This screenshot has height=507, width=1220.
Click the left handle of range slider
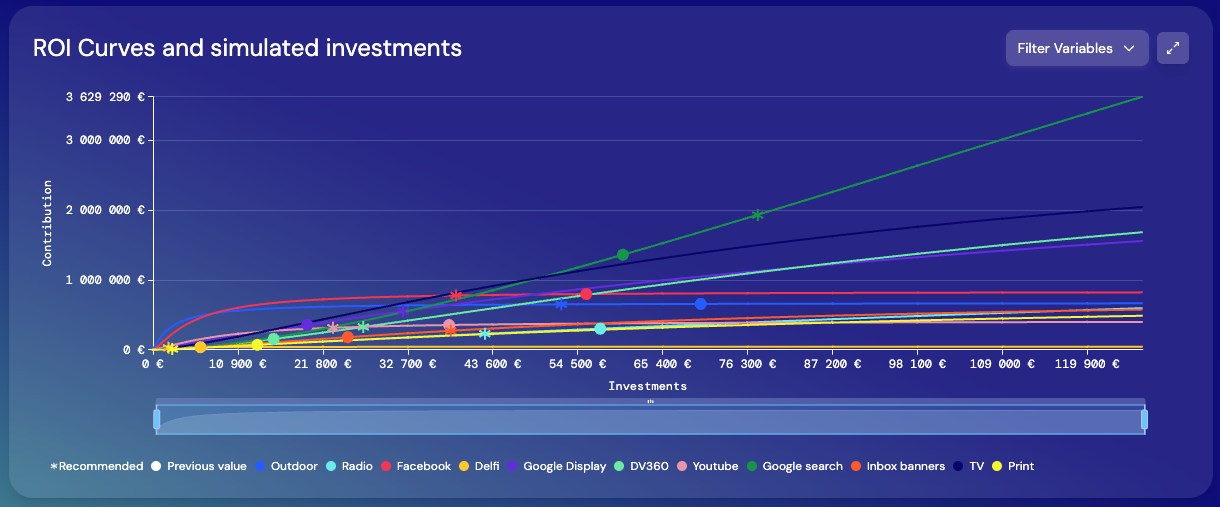tap(157, 419)
